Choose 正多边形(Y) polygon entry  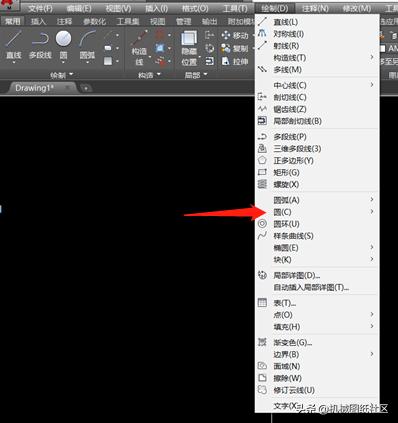317,161
